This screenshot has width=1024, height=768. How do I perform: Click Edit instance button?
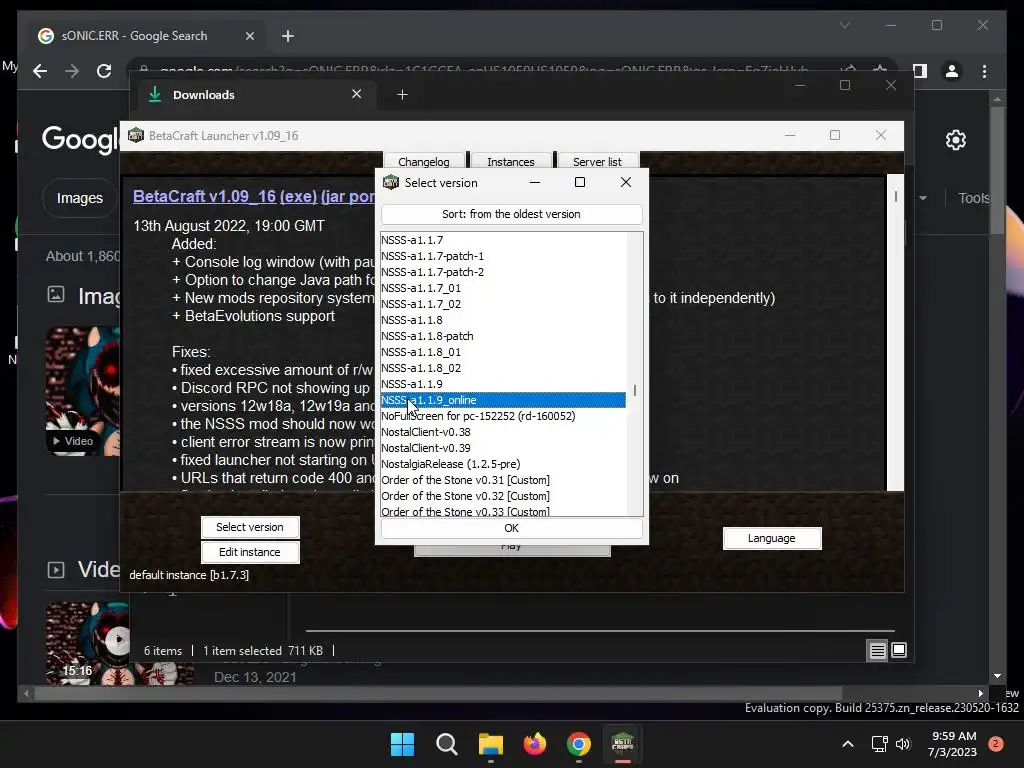click(x=249, y=552)
